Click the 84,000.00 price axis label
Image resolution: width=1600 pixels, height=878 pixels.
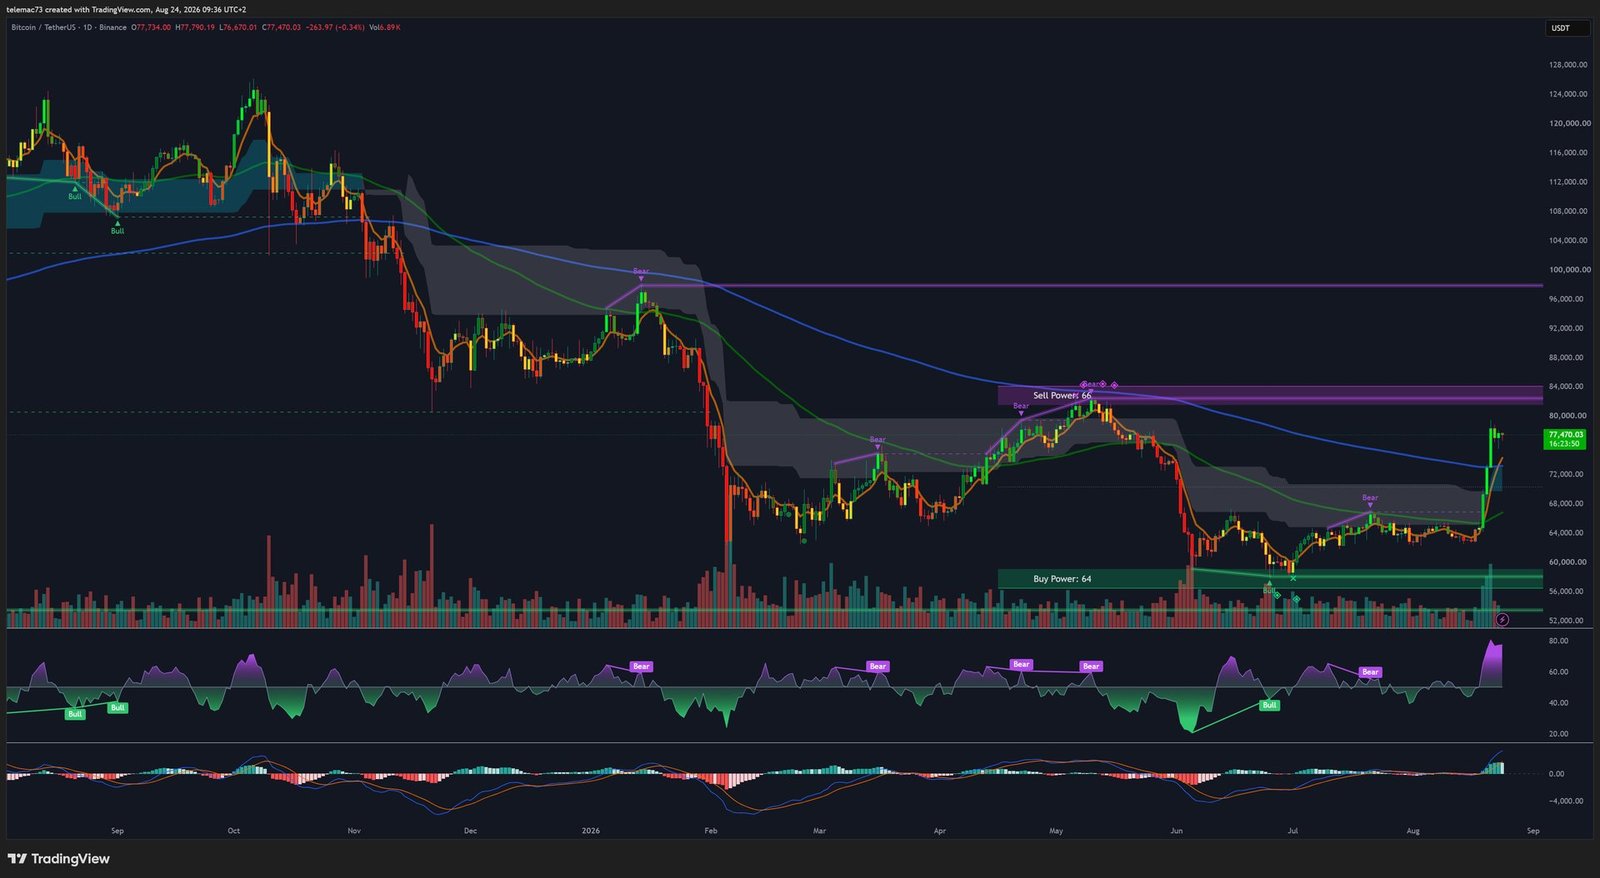tap(1568, 386)
